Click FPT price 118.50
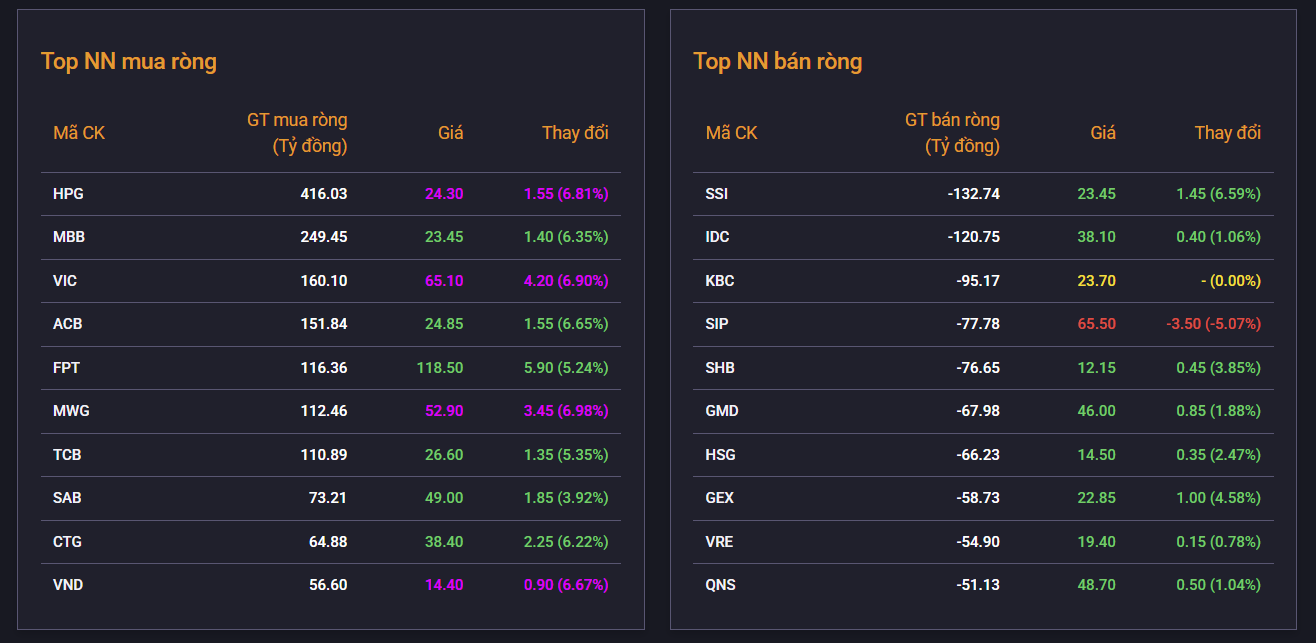This screenshot has height=643, width=1316. coord(440,368)
